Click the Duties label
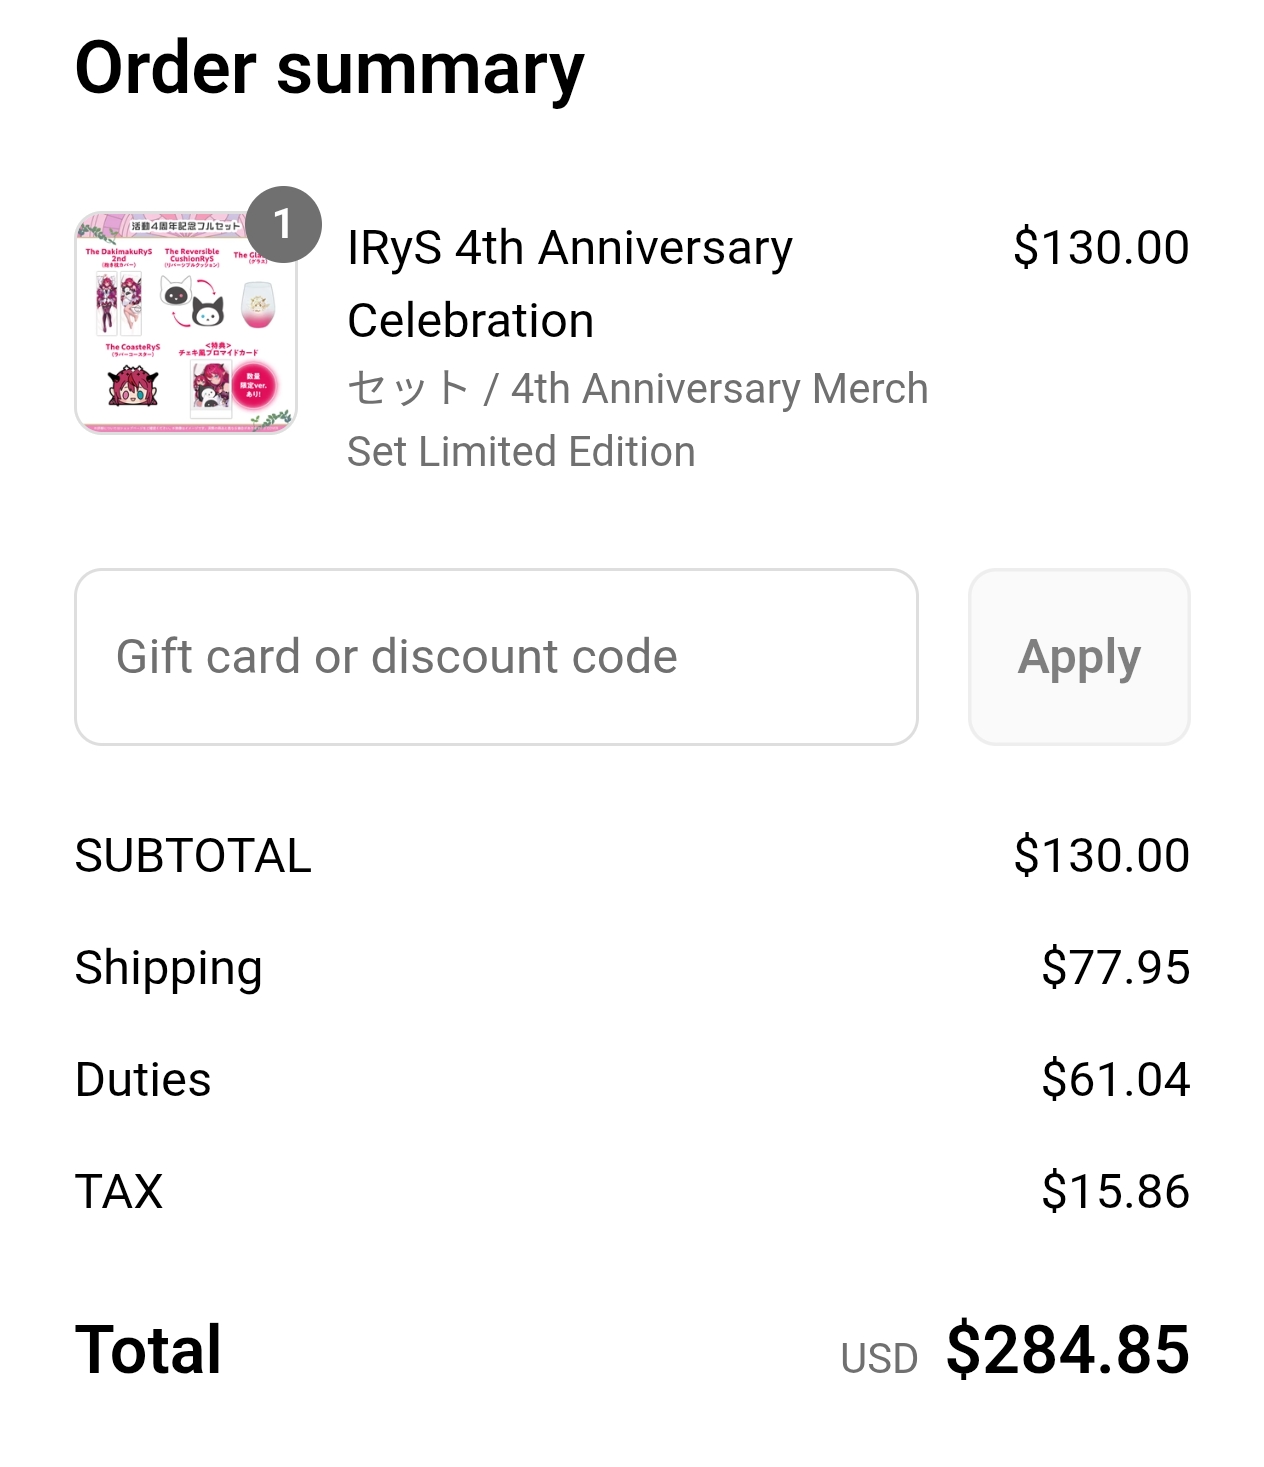1264x1467 pixels. (x=143, y=1080)
